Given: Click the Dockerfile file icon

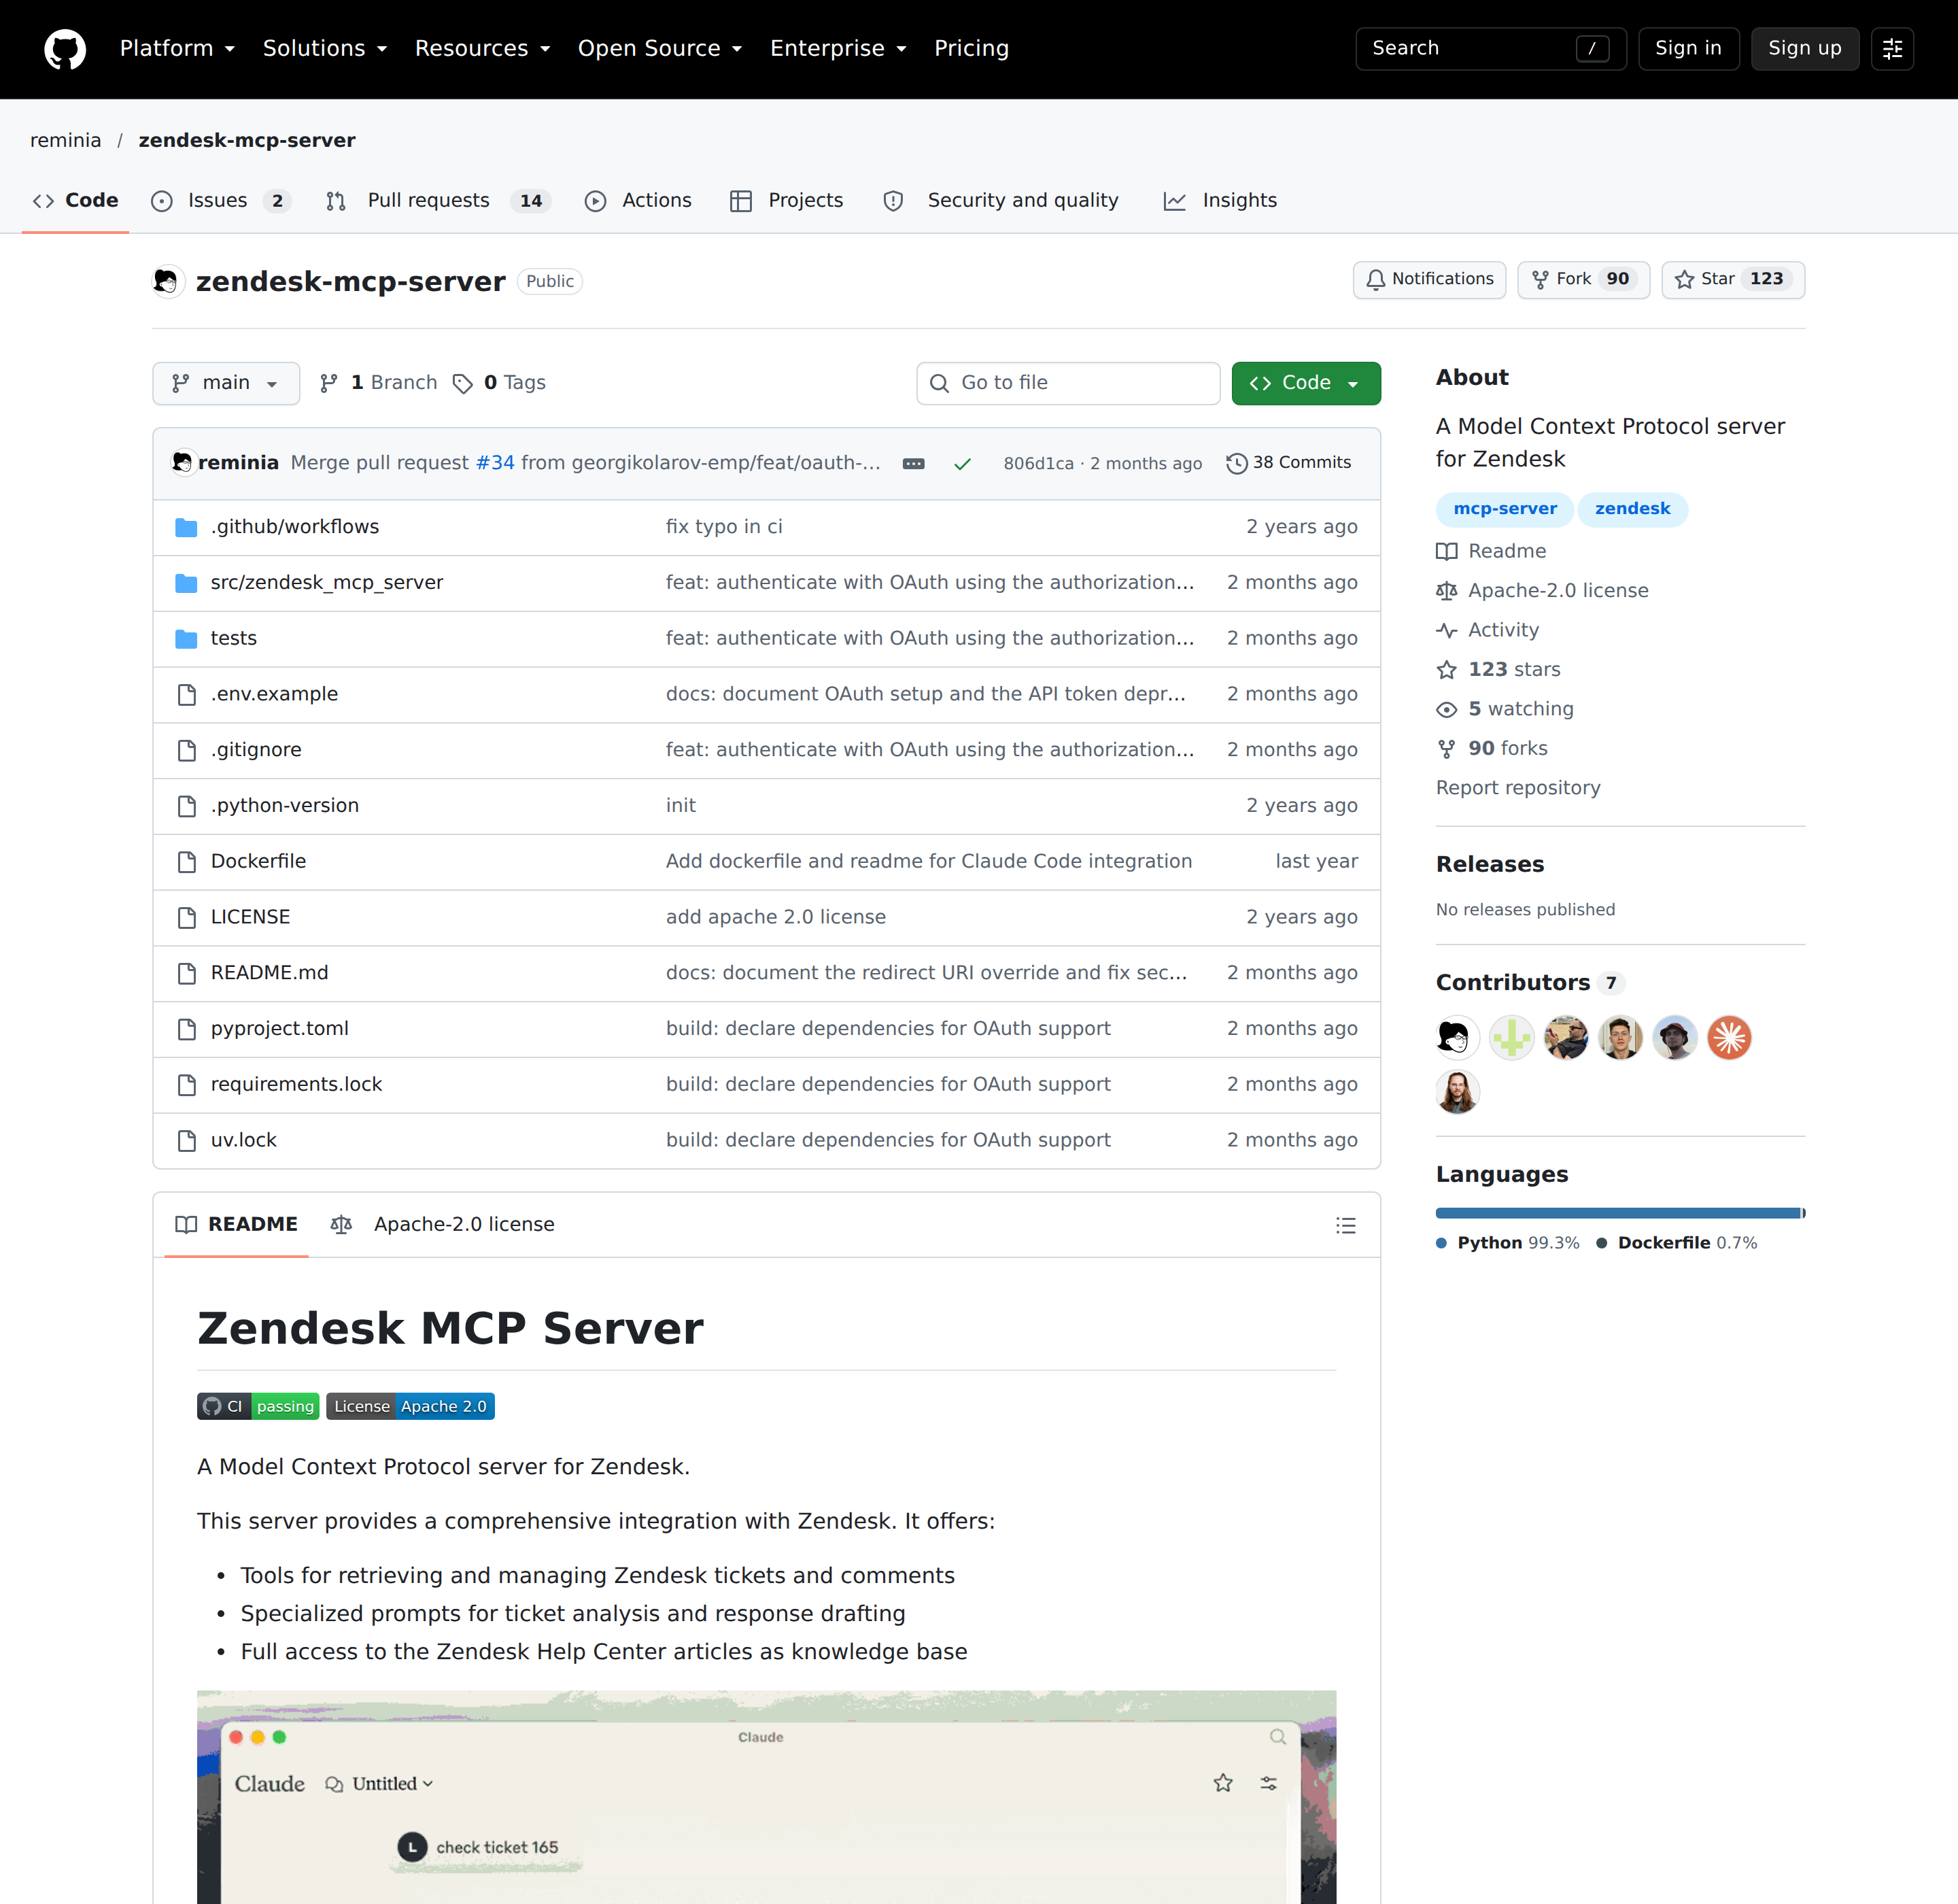Looking at the screenshot, I should click(x=186, y=862).
